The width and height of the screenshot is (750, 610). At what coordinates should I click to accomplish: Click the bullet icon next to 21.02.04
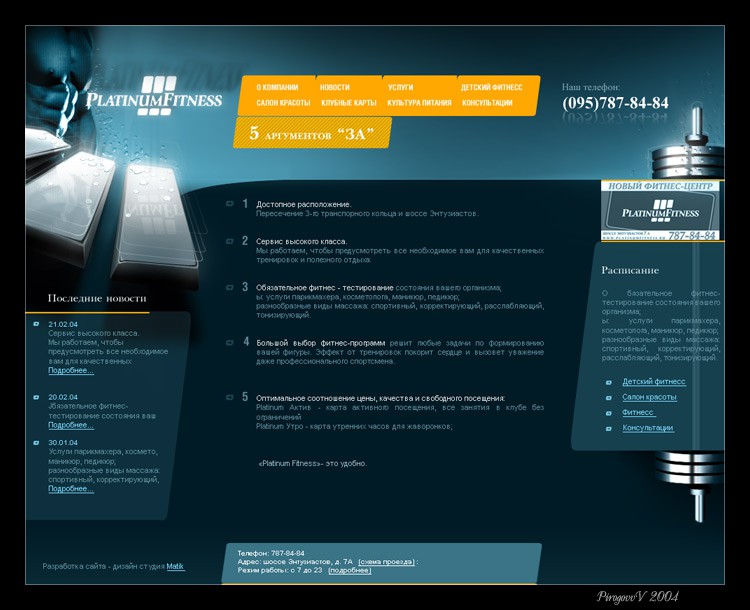pyautogui.click(x=36, y=324)
